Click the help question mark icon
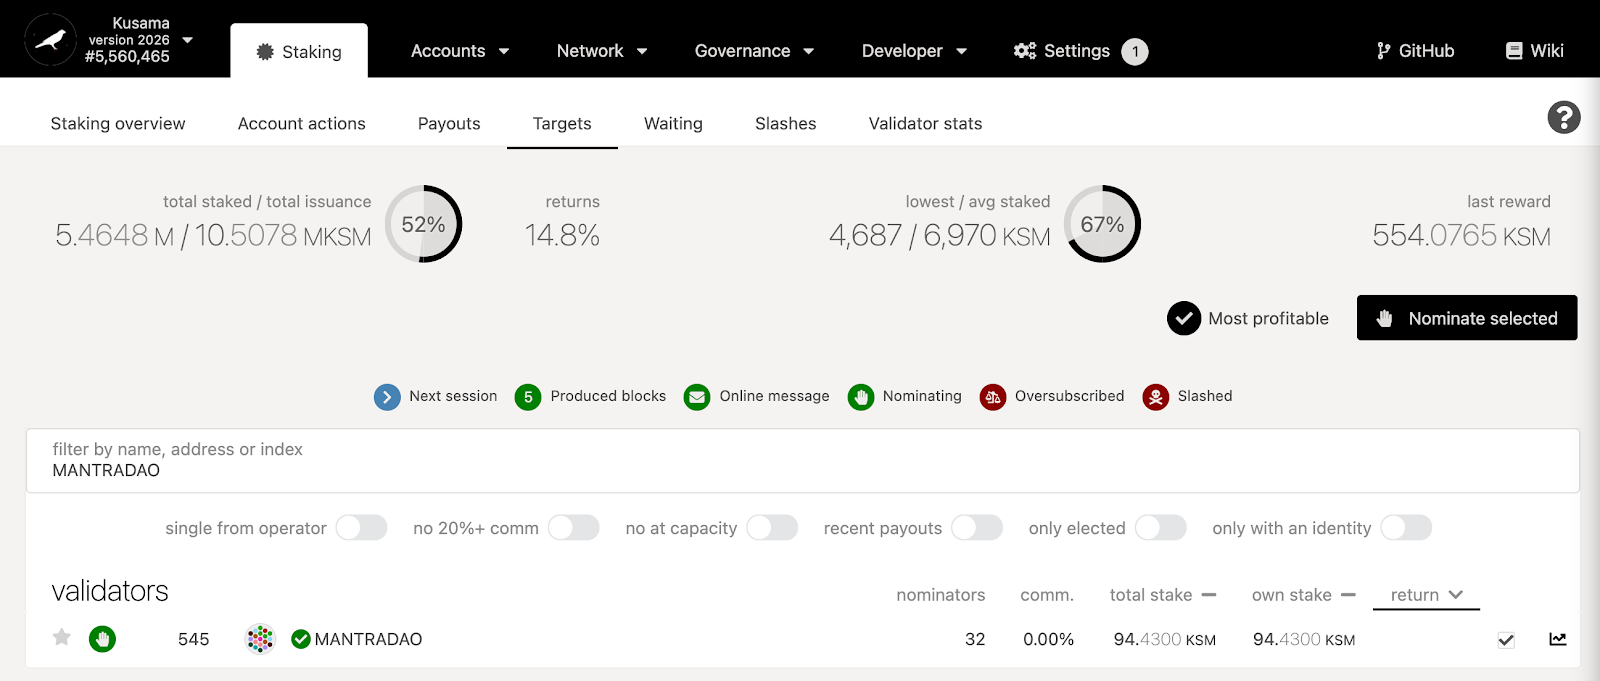The width and height of the screenshot is (1600, 681). pyautogui.click(x=1564, y=117)
